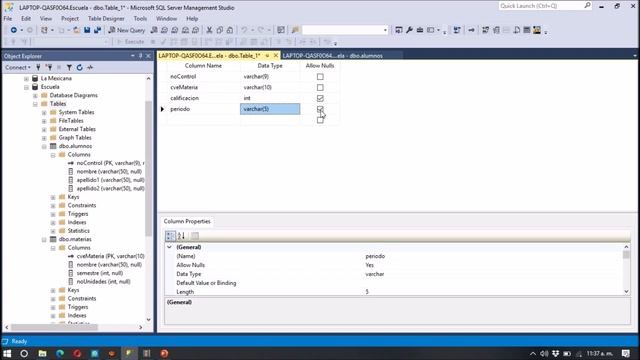The height and width of the screenshot is (360, 640).
Task: Click the Categorized view icon in Column Properties
Action: pos(170,236)
